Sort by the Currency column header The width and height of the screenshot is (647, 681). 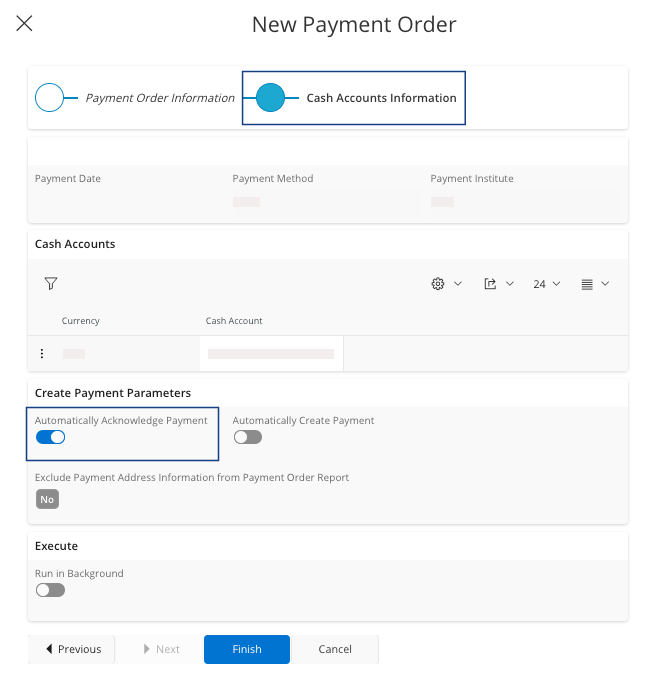[81, 321]
